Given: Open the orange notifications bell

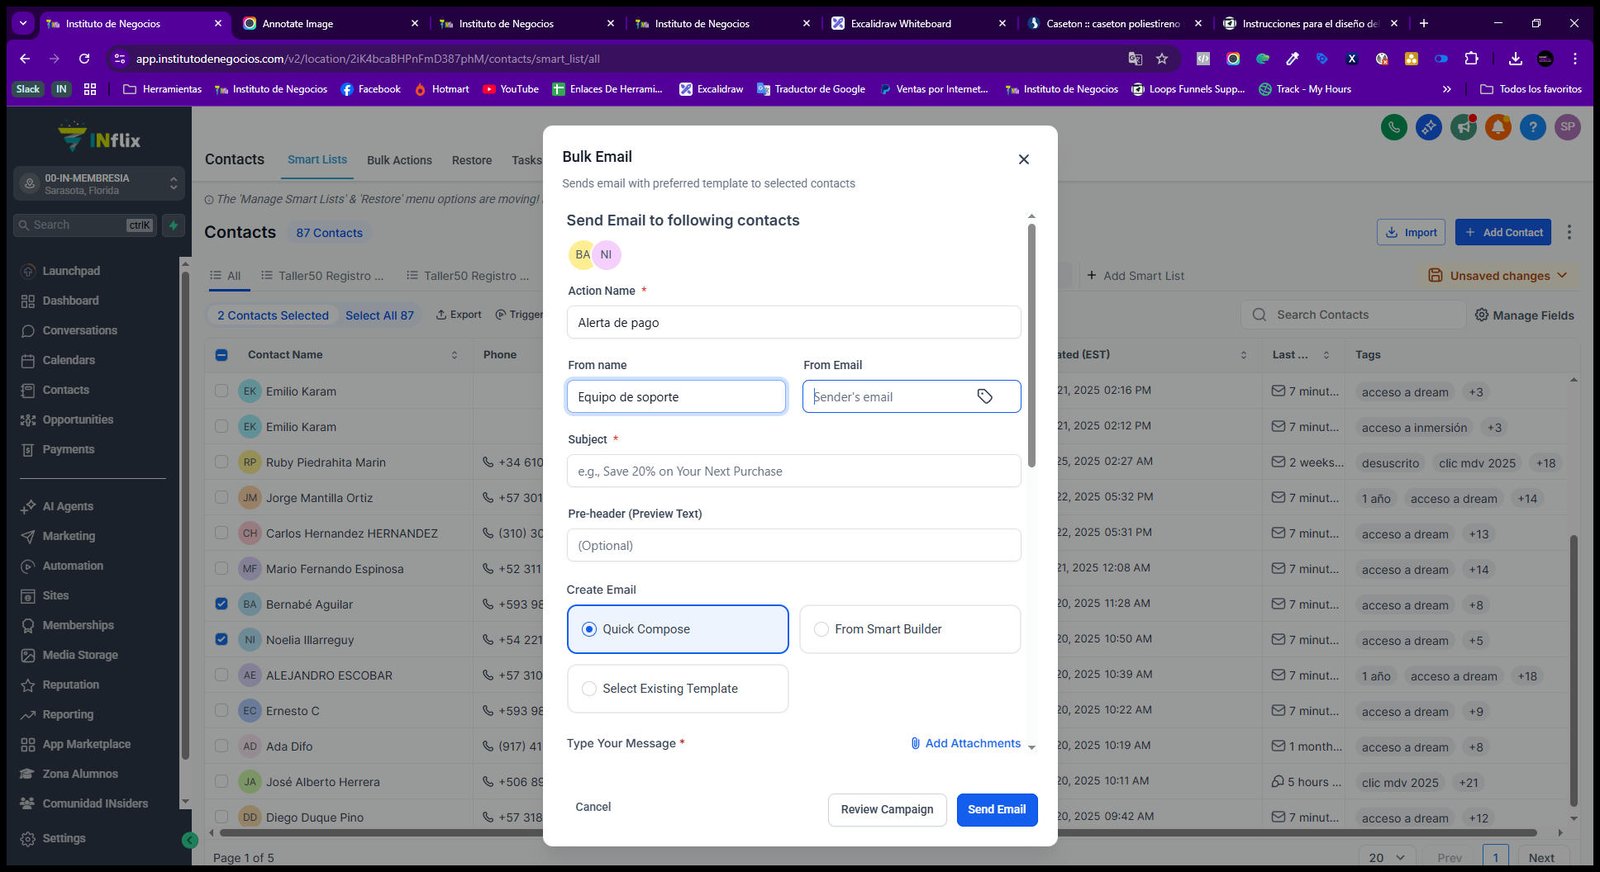Looking at the screenshot, I should point(1498,127).
